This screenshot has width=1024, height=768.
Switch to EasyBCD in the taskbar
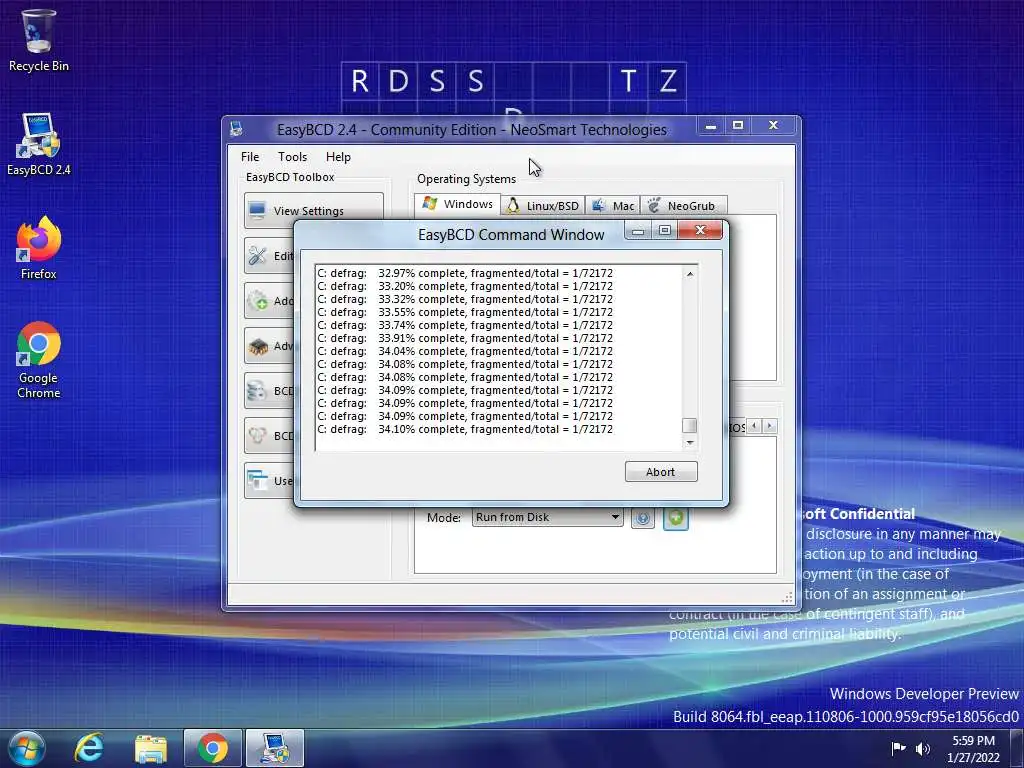[x=275, y=748]
